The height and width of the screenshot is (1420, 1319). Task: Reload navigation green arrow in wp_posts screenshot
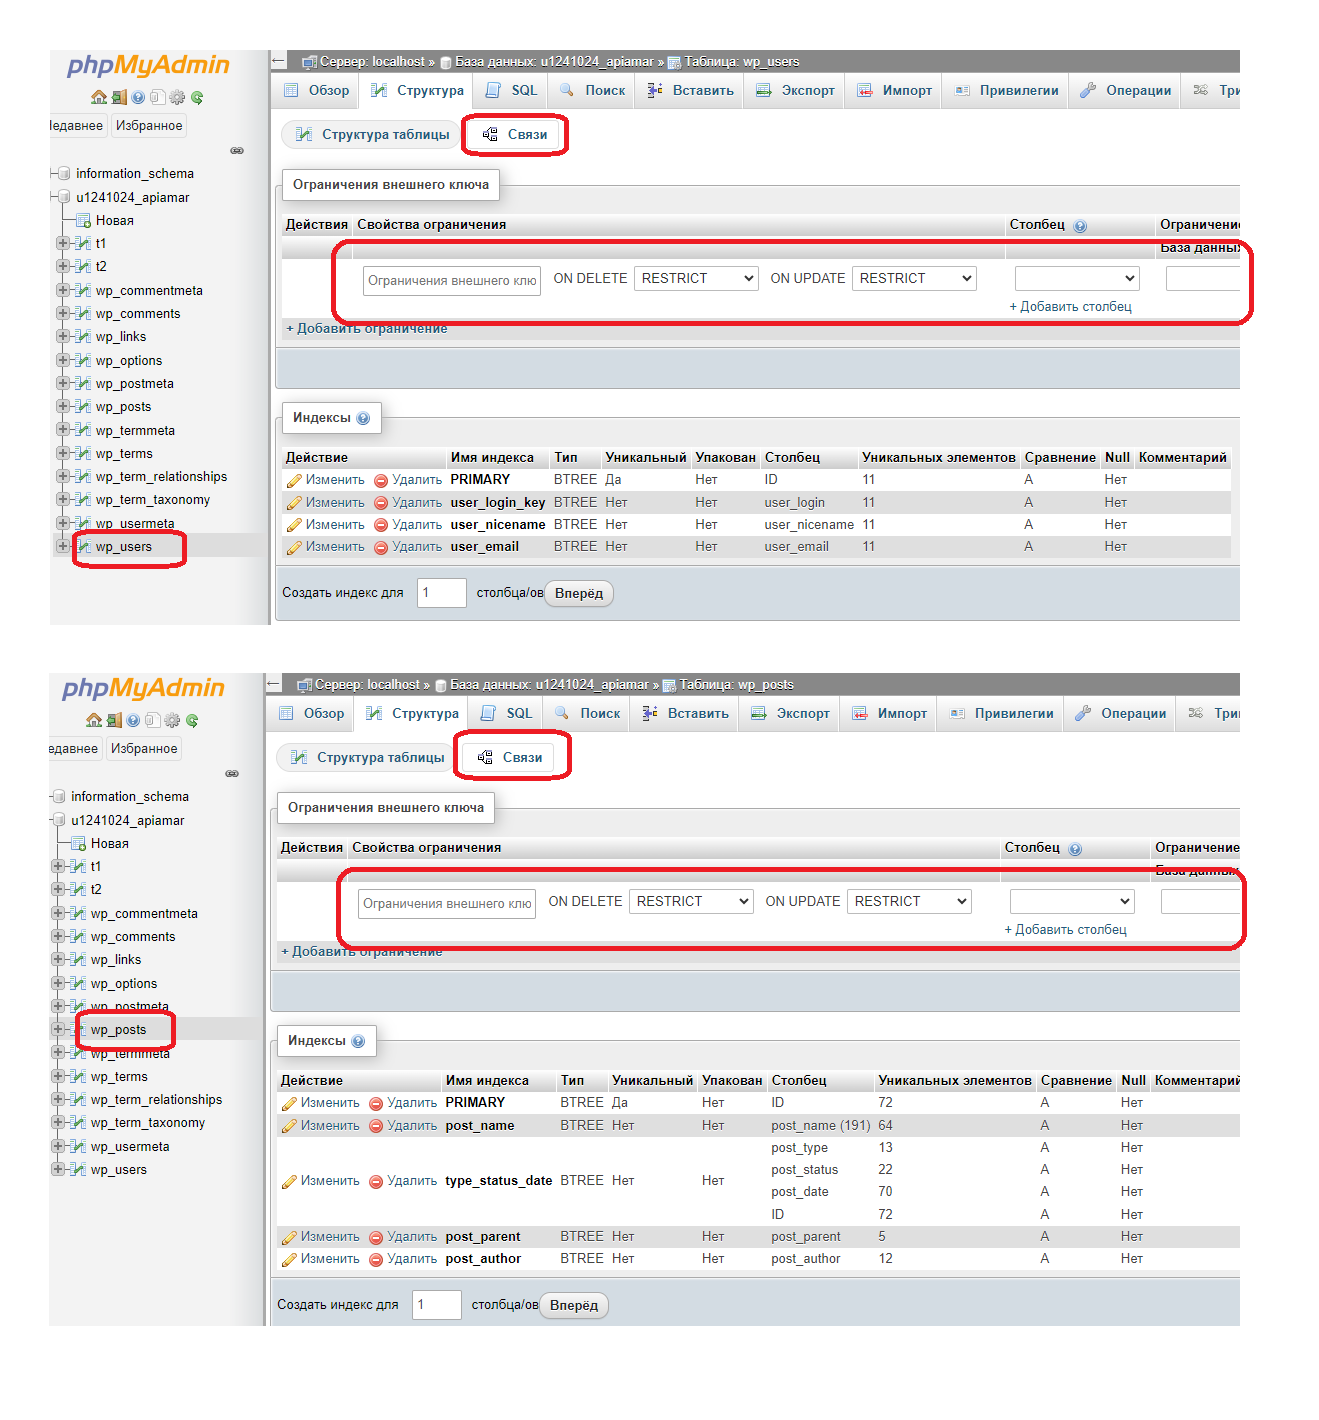pos(192,720)
